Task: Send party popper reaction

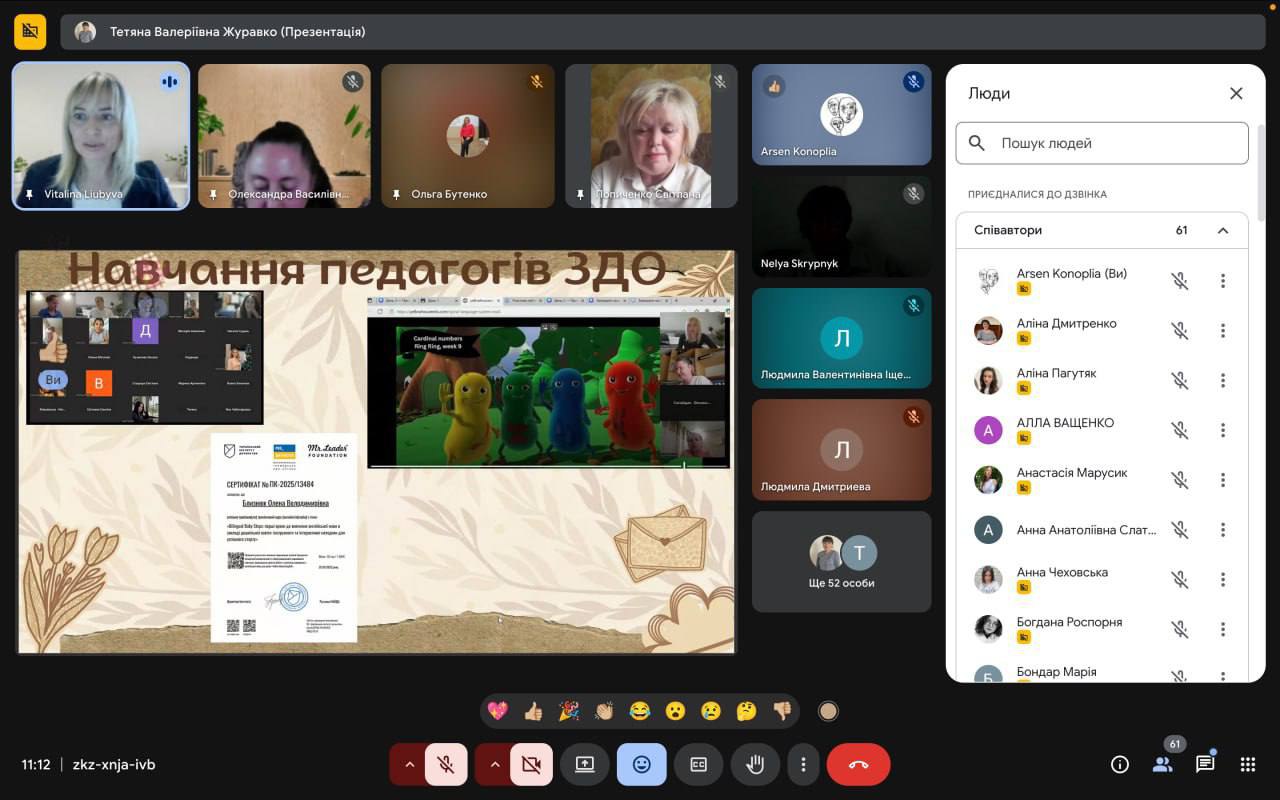Action: coord(568,711)
